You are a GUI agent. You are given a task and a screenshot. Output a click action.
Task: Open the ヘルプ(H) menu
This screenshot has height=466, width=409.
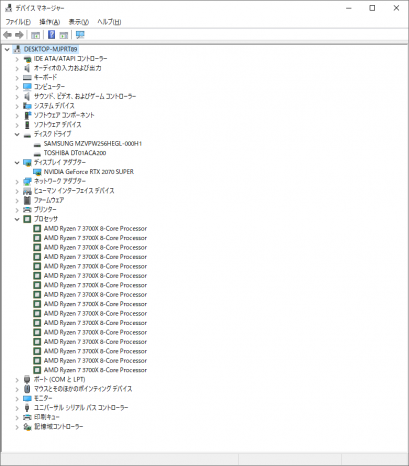[109, 22]
